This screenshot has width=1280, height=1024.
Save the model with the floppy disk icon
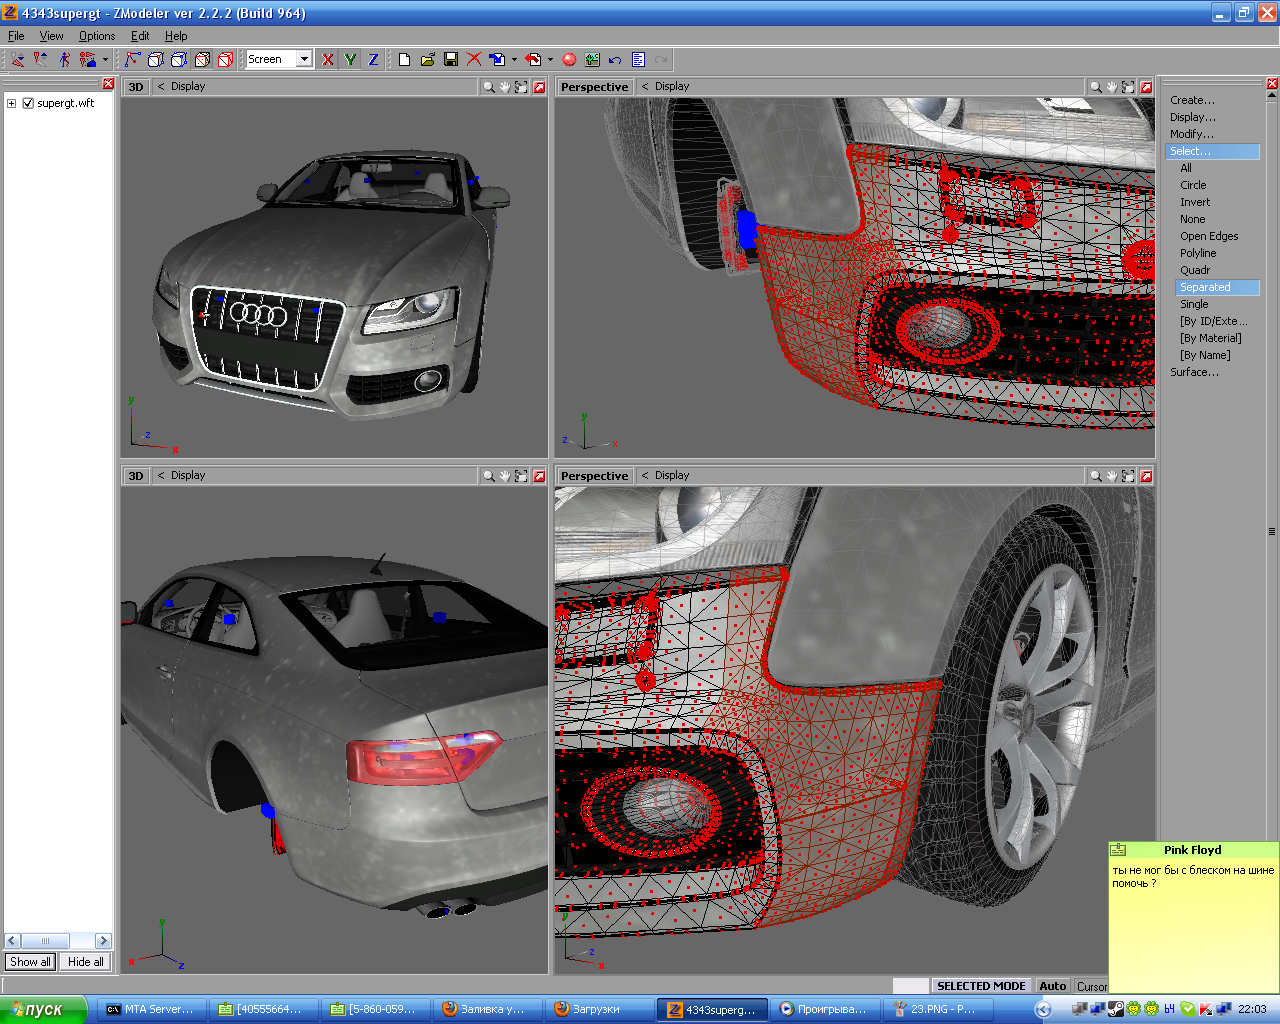click(x=451, y=60)
